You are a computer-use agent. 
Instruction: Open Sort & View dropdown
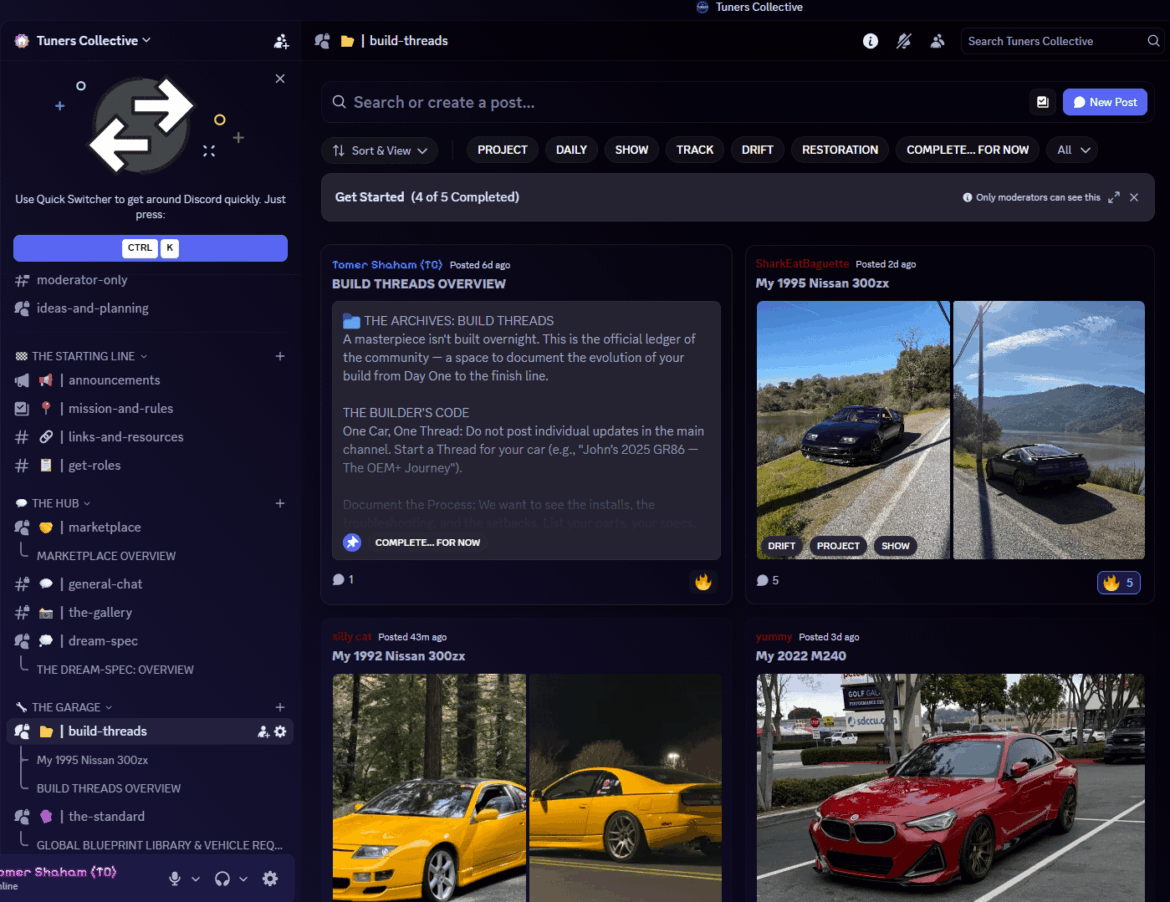(x=380, y=151)
